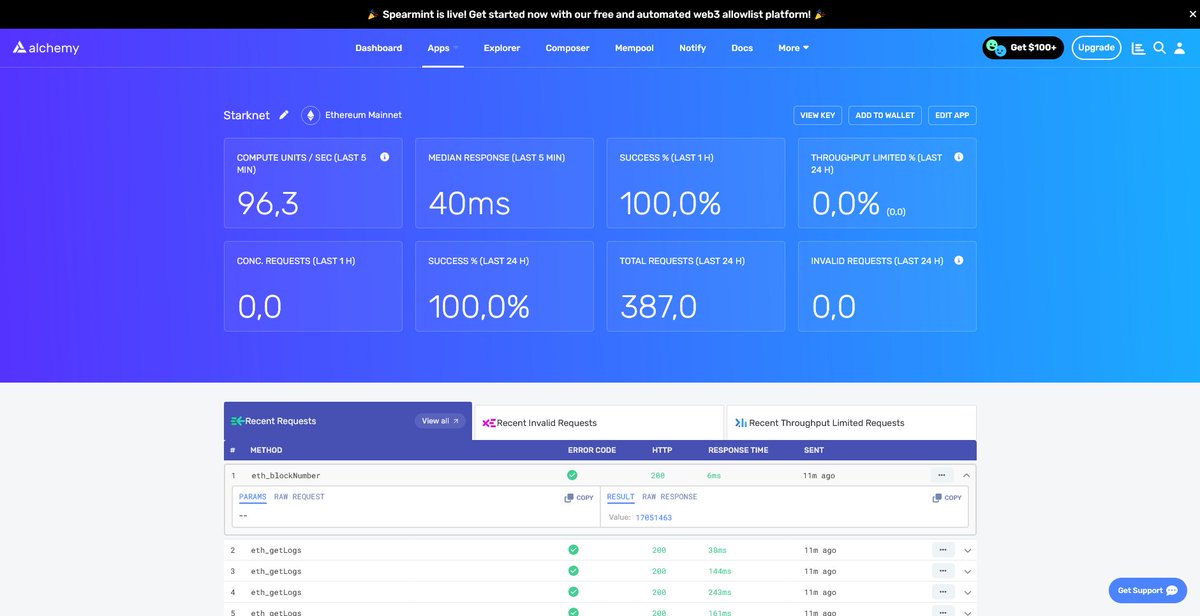Open ellipsis menu for request row 2
The height and width of the screenshot is (616, 1200).
(942, 550)
